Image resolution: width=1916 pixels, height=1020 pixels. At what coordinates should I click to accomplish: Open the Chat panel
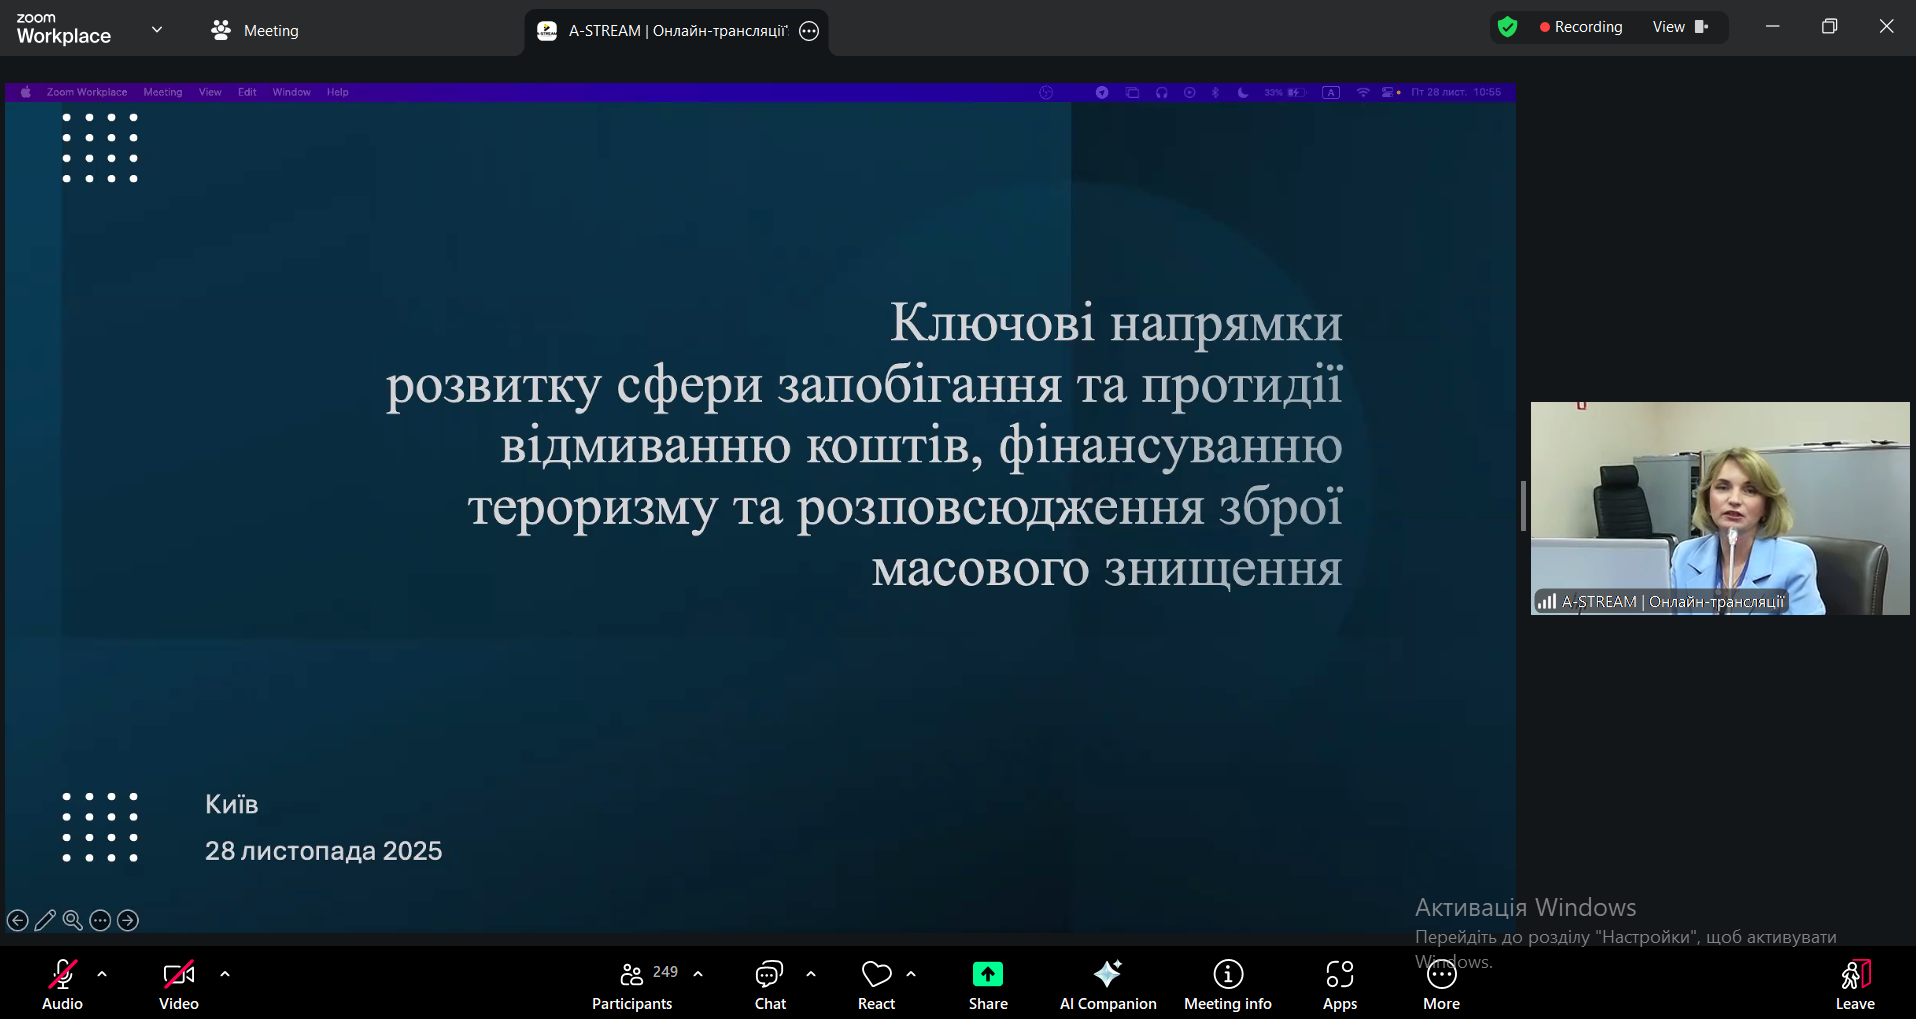(x=770, y=985)
